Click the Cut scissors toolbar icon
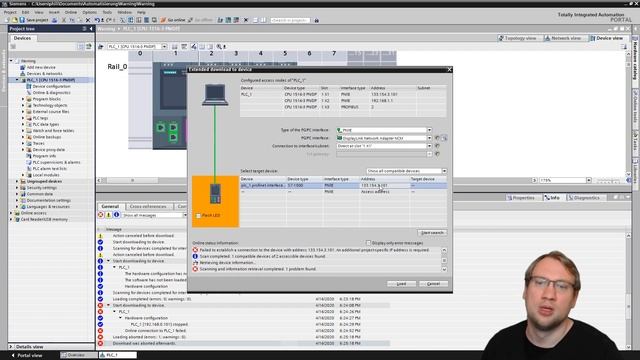Viewport: 640px width, 360px height. click(64, 20)
